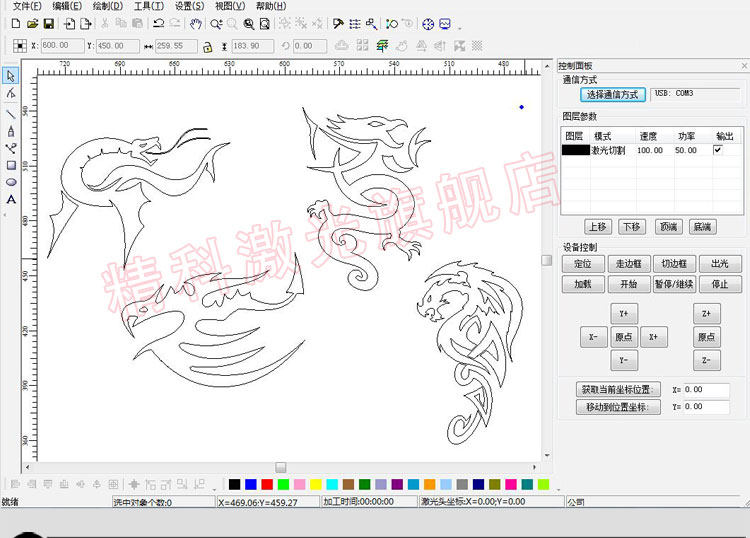Open the 工具(T) menu
Viewport: 750px width, 538px height.
click(x=149, y=6)
